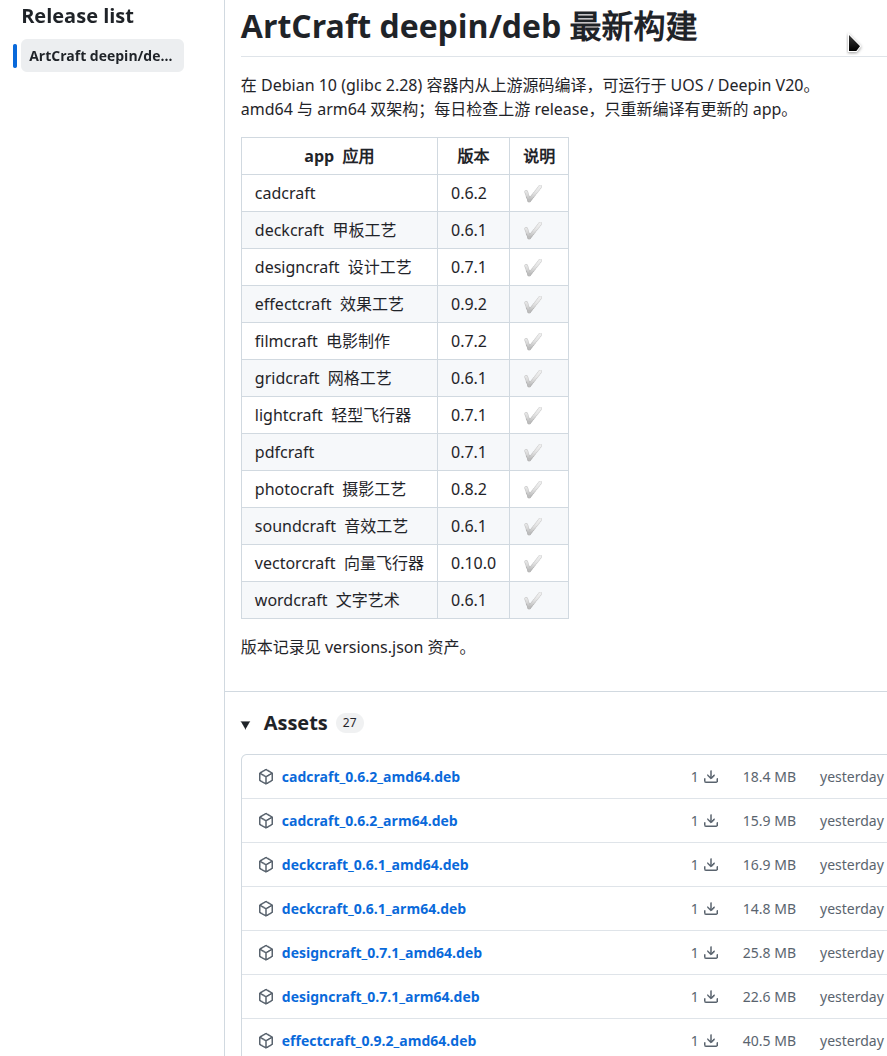
Task: Click download count icon for designcraft_0.7.1_amd64.deb
Action: [x=711, y=952]
